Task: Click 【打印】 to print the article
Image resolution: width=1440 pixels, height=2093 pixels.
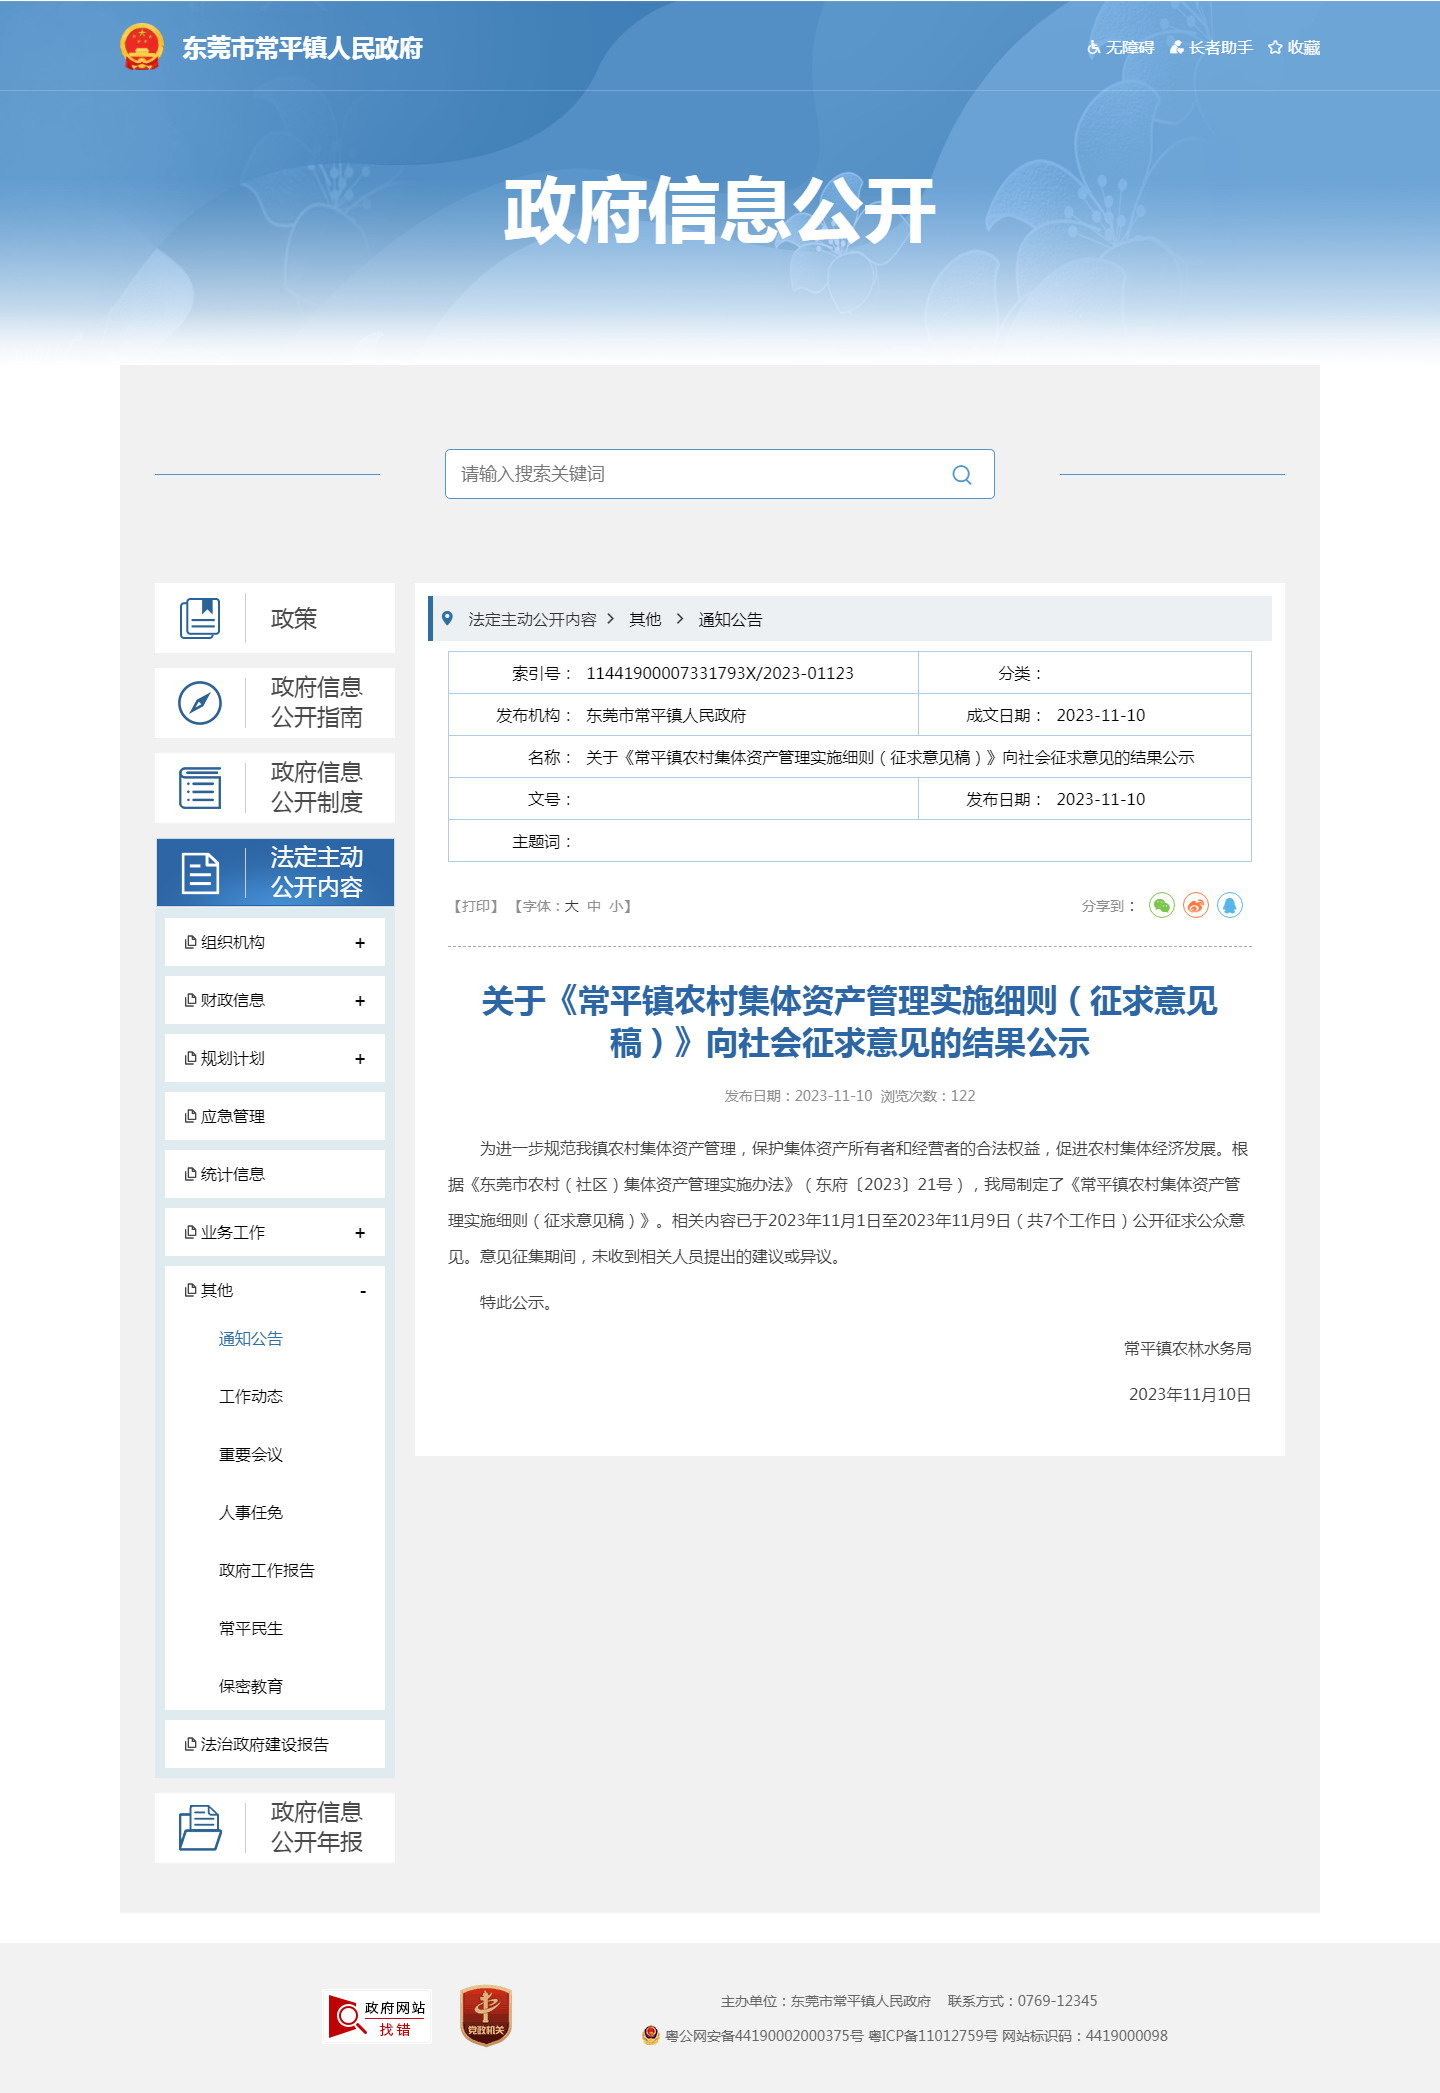Action: pyautogui.click(x=476, y=906)
